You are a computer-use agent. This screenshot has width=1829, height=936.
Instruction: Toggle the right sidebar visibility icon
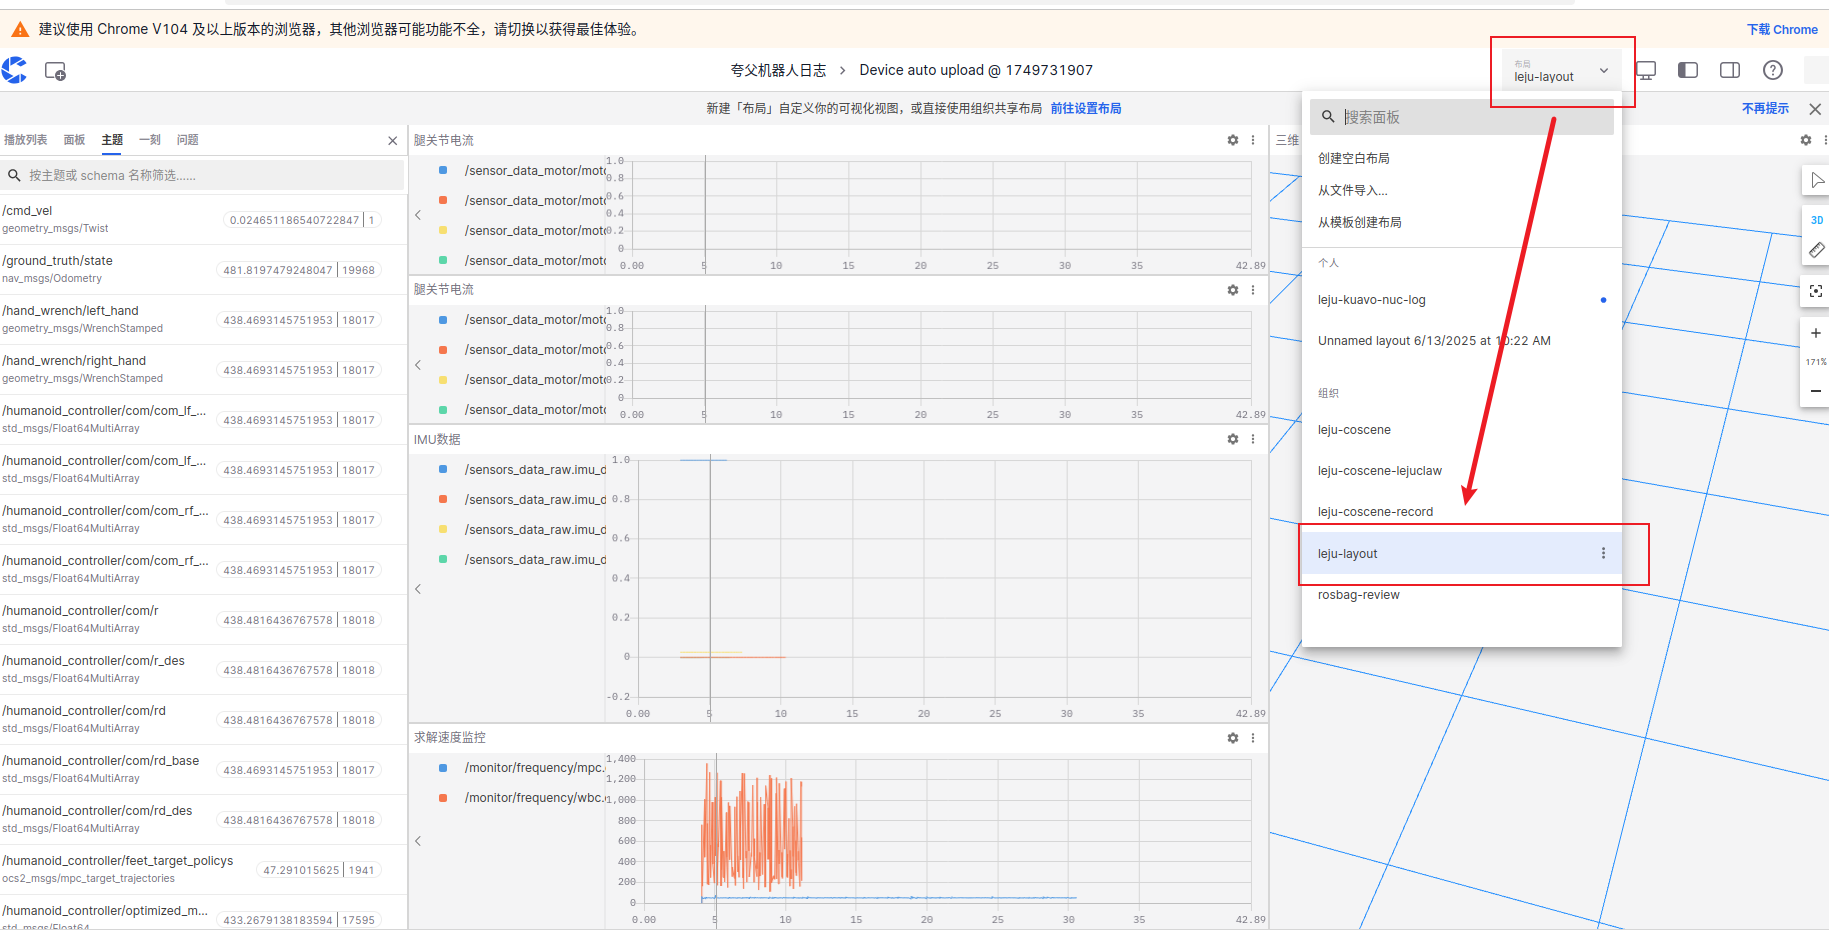pos(1729,70)
